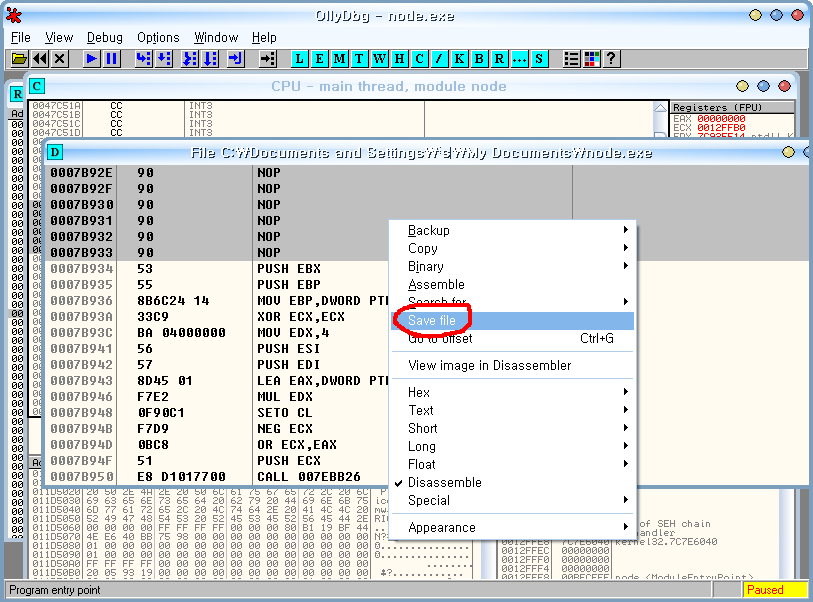
Task: Close program using the X toolbar icon
Action: [x=60, y=59]
